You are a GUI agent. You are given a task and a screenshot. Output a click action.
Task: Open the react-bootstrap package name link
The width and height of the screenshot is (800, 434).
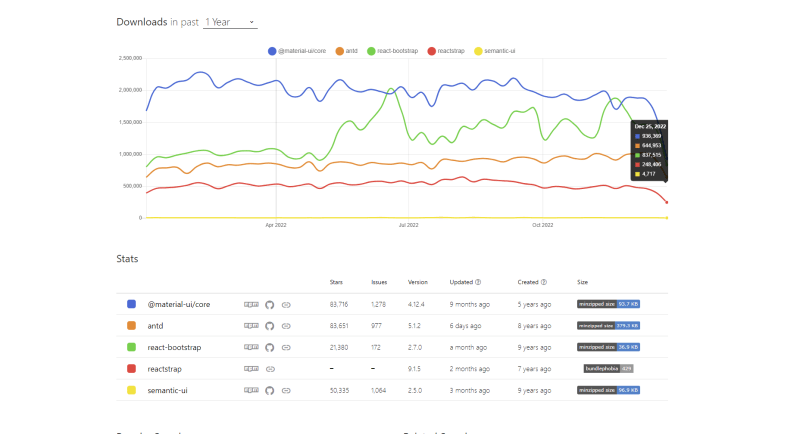pyautogui.click(x=174, y=347)
